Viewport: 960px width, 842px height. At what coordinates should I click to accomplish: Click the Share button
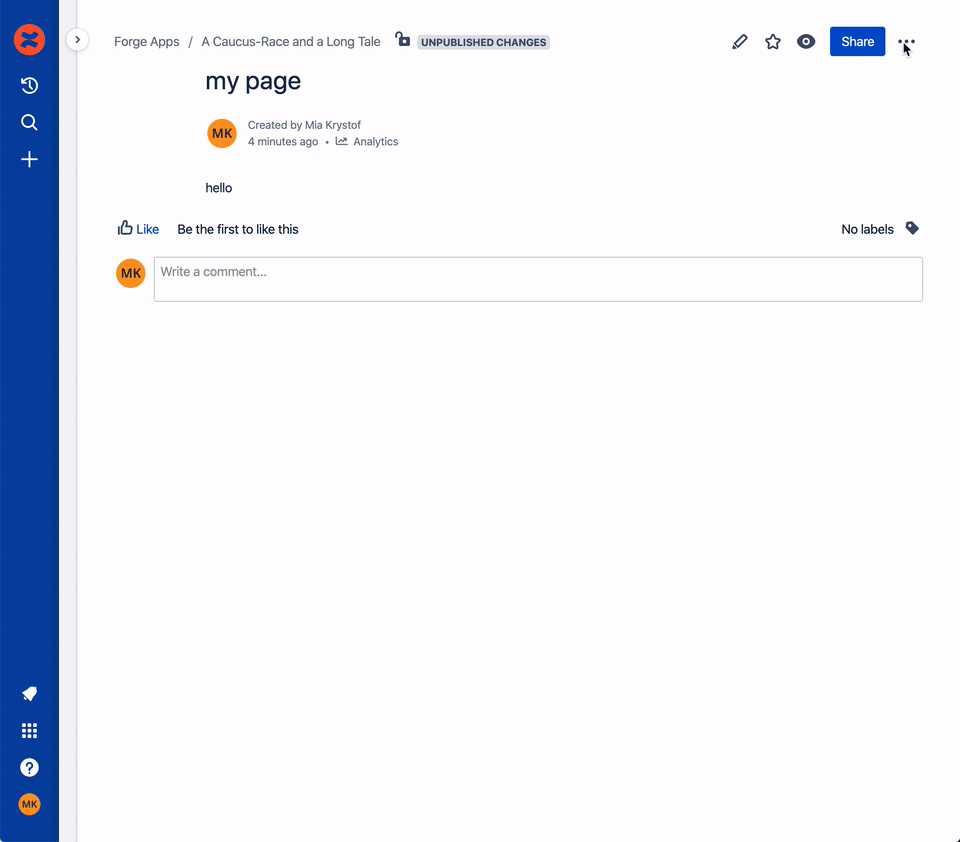857,41
